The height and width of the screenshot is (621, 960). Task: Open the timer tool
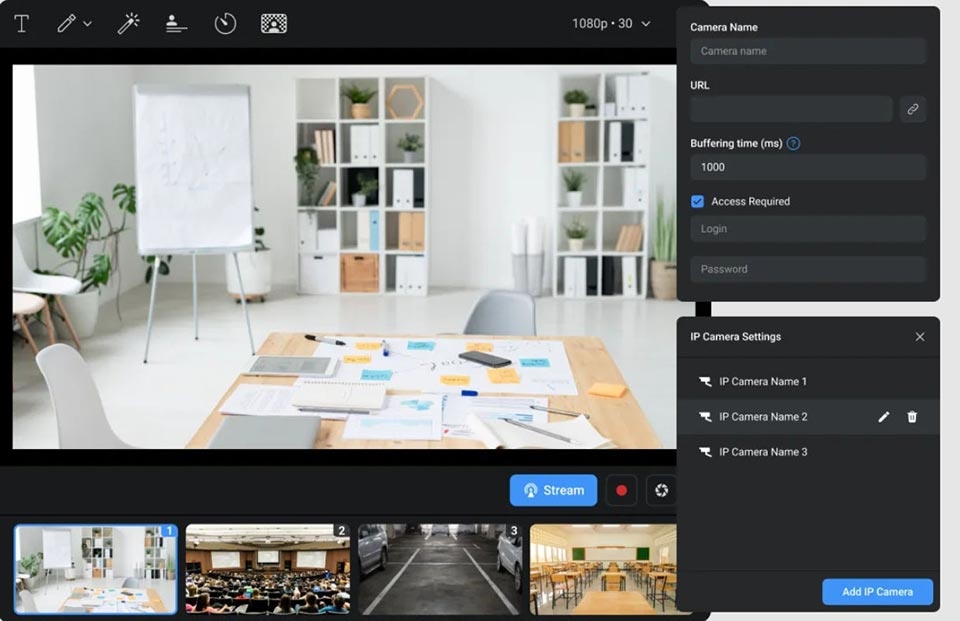tap(225, 24)
